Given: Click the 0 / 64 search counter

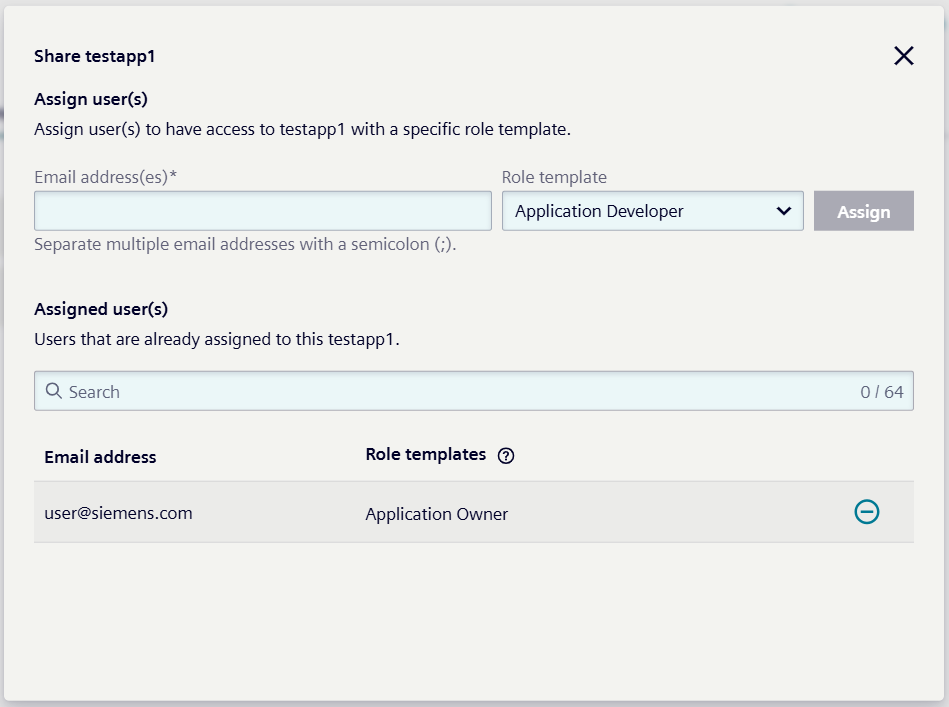Looking at the screenshot, I should click(x=881, y=392).
